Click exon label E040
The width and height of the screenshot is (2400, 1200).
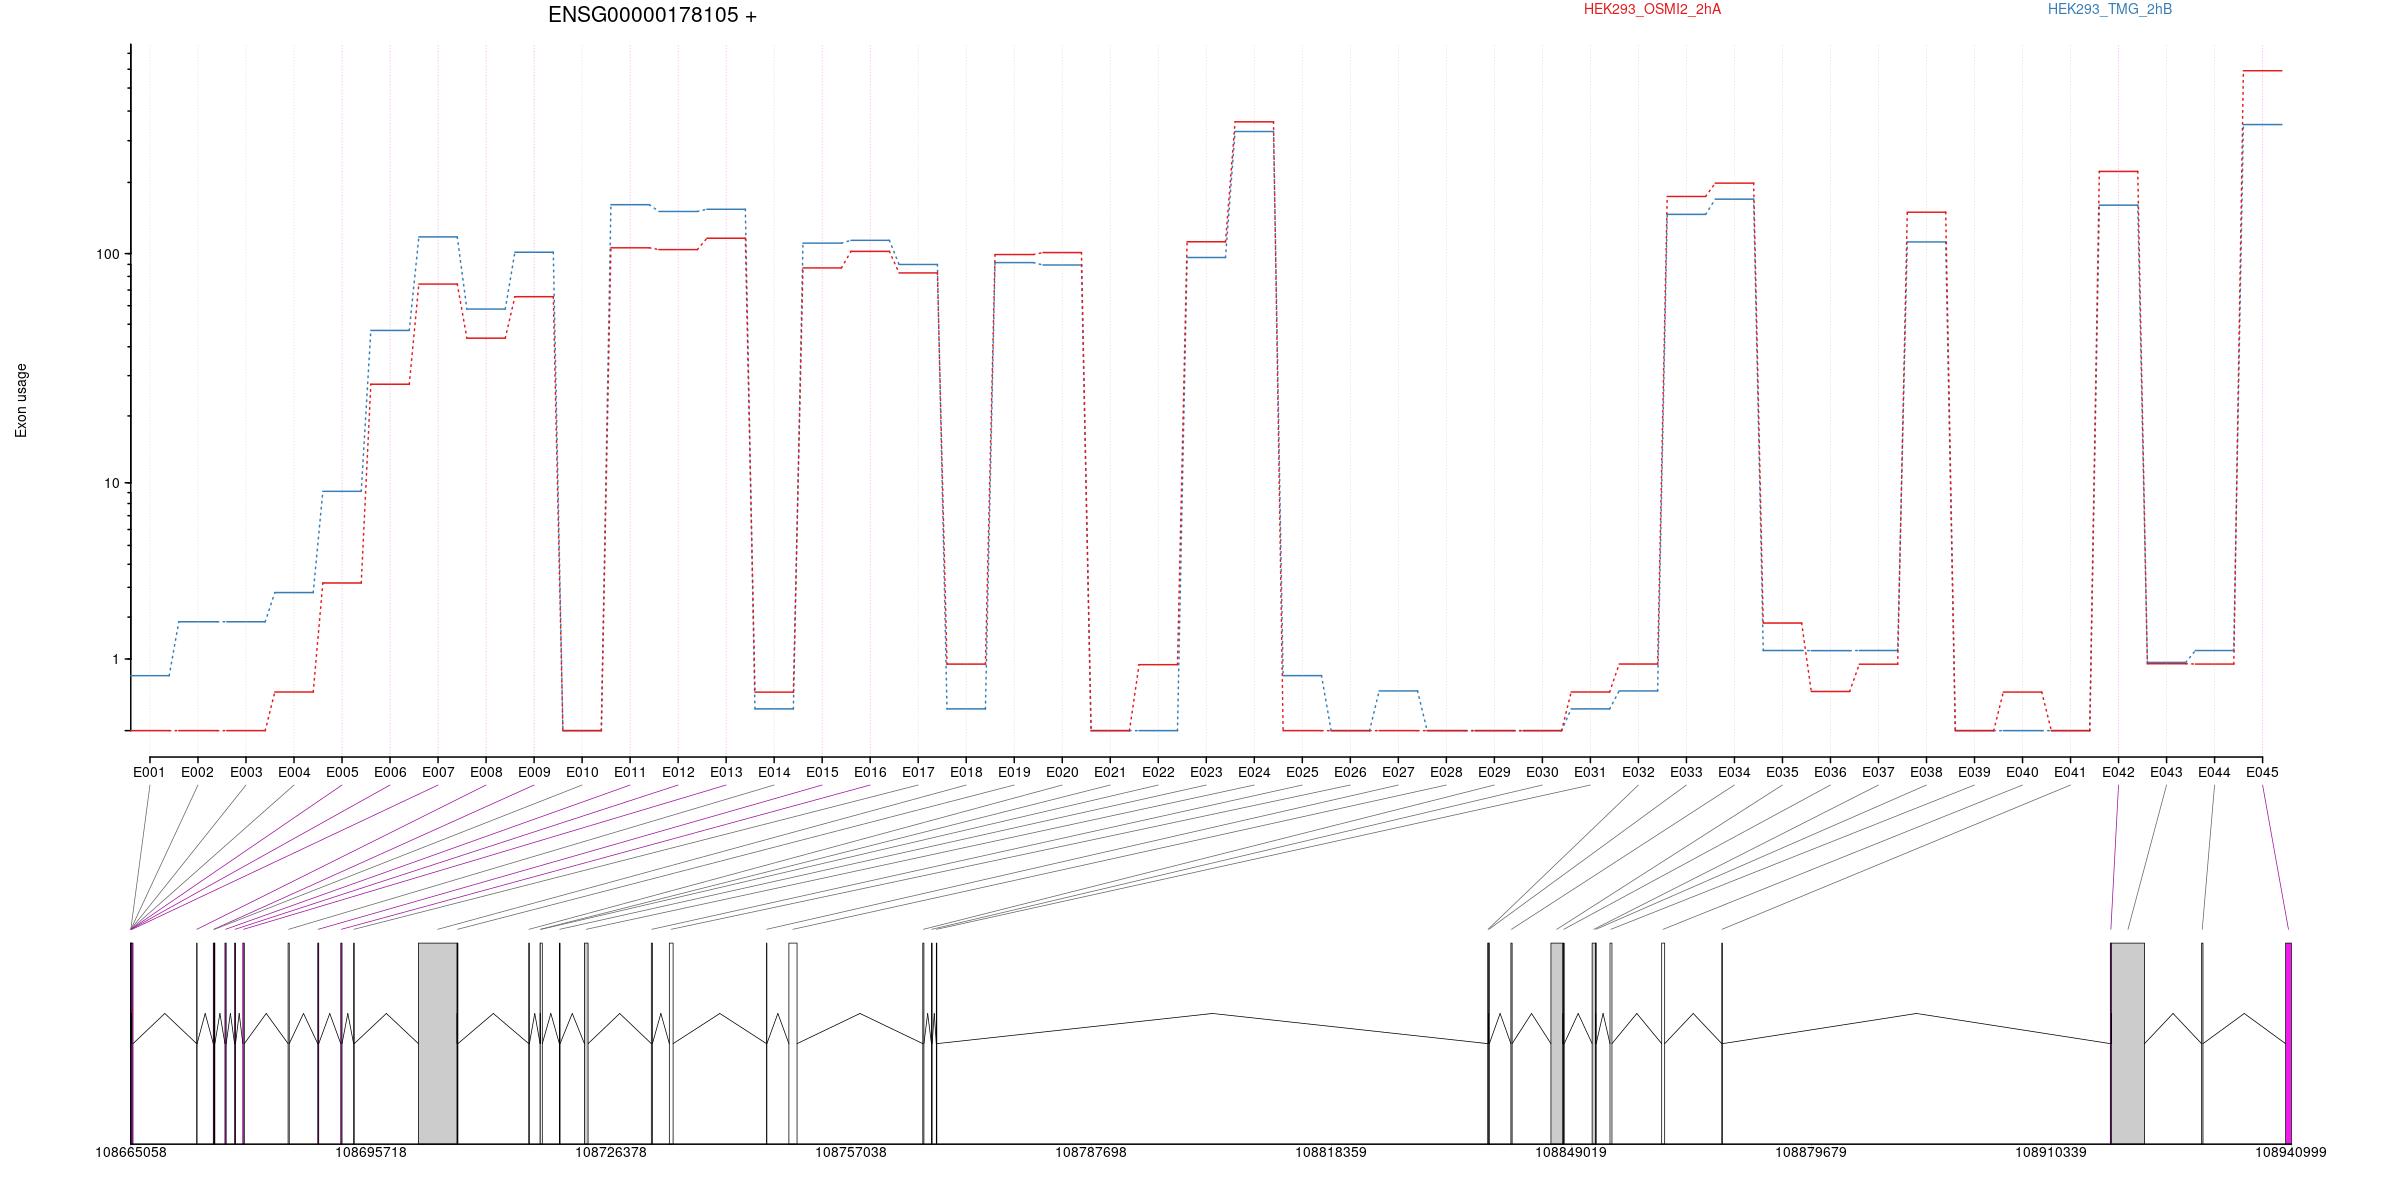pos(2022,772)
